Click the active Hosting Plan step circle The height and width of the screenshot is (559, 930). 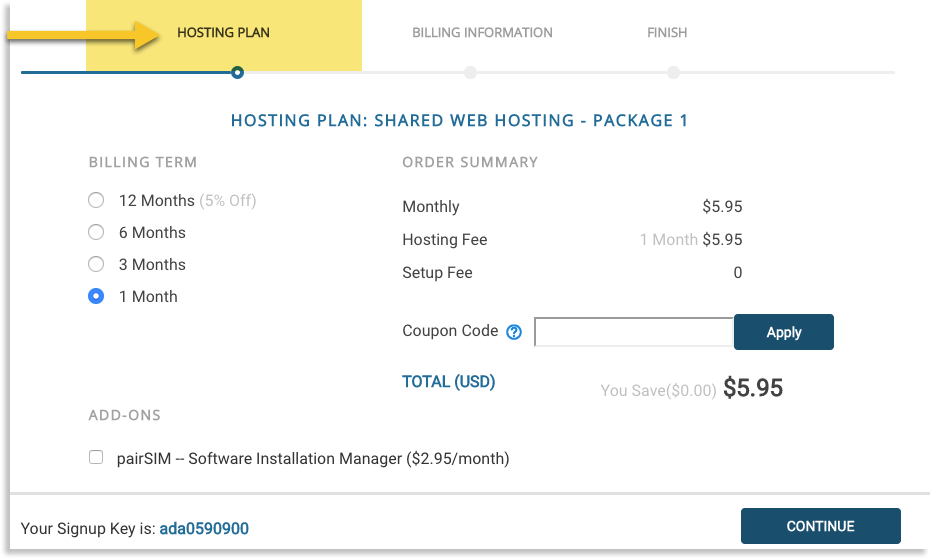click(237, 72)
